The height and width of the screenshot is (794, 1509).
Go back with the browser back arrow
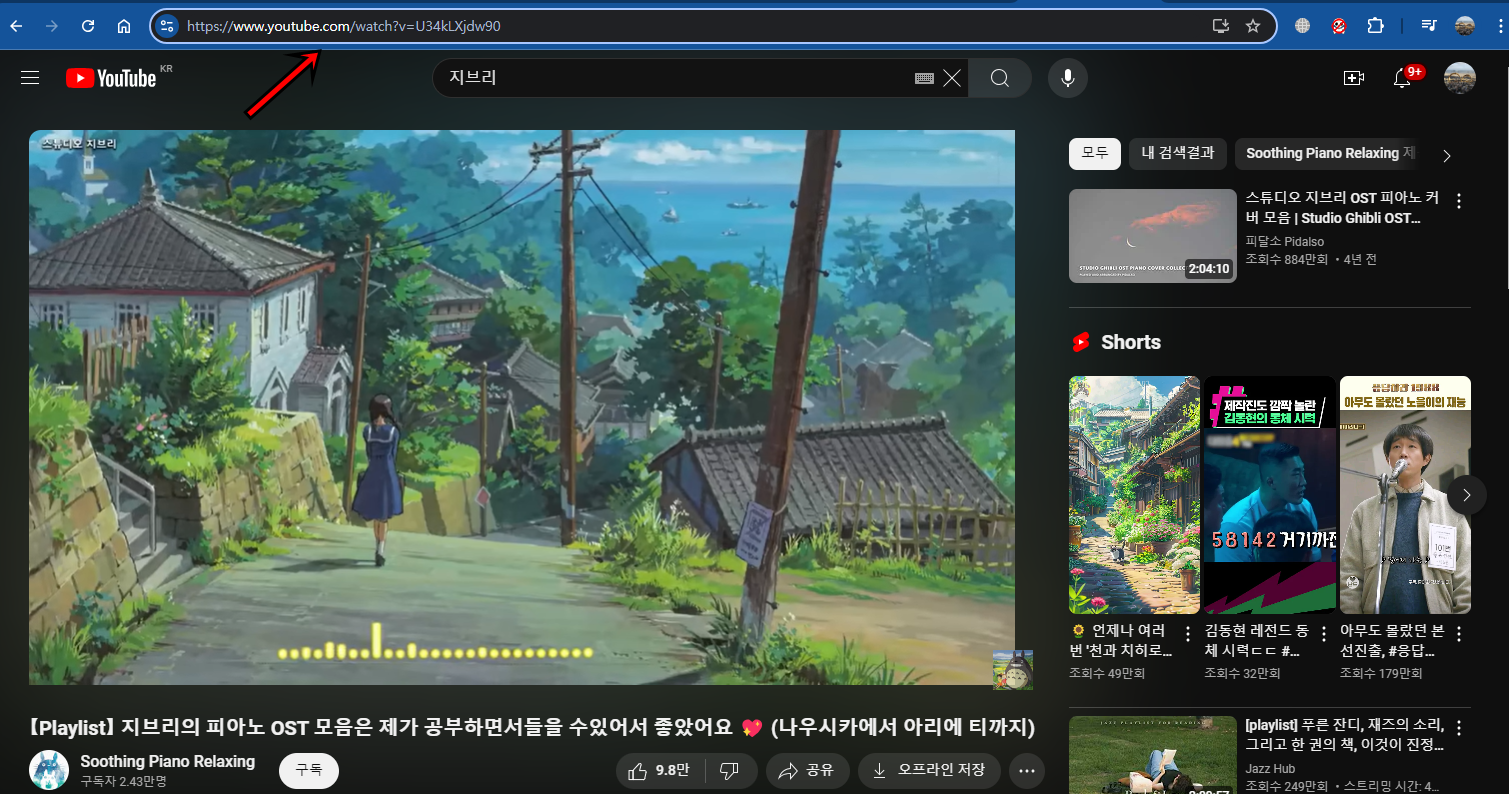click(16, 26)
